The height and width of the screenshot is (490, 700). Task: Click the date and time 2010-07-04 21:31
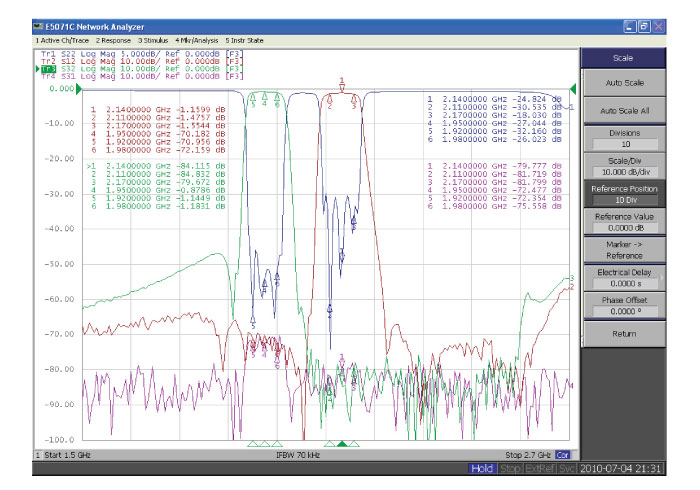[x=620, y=469]
